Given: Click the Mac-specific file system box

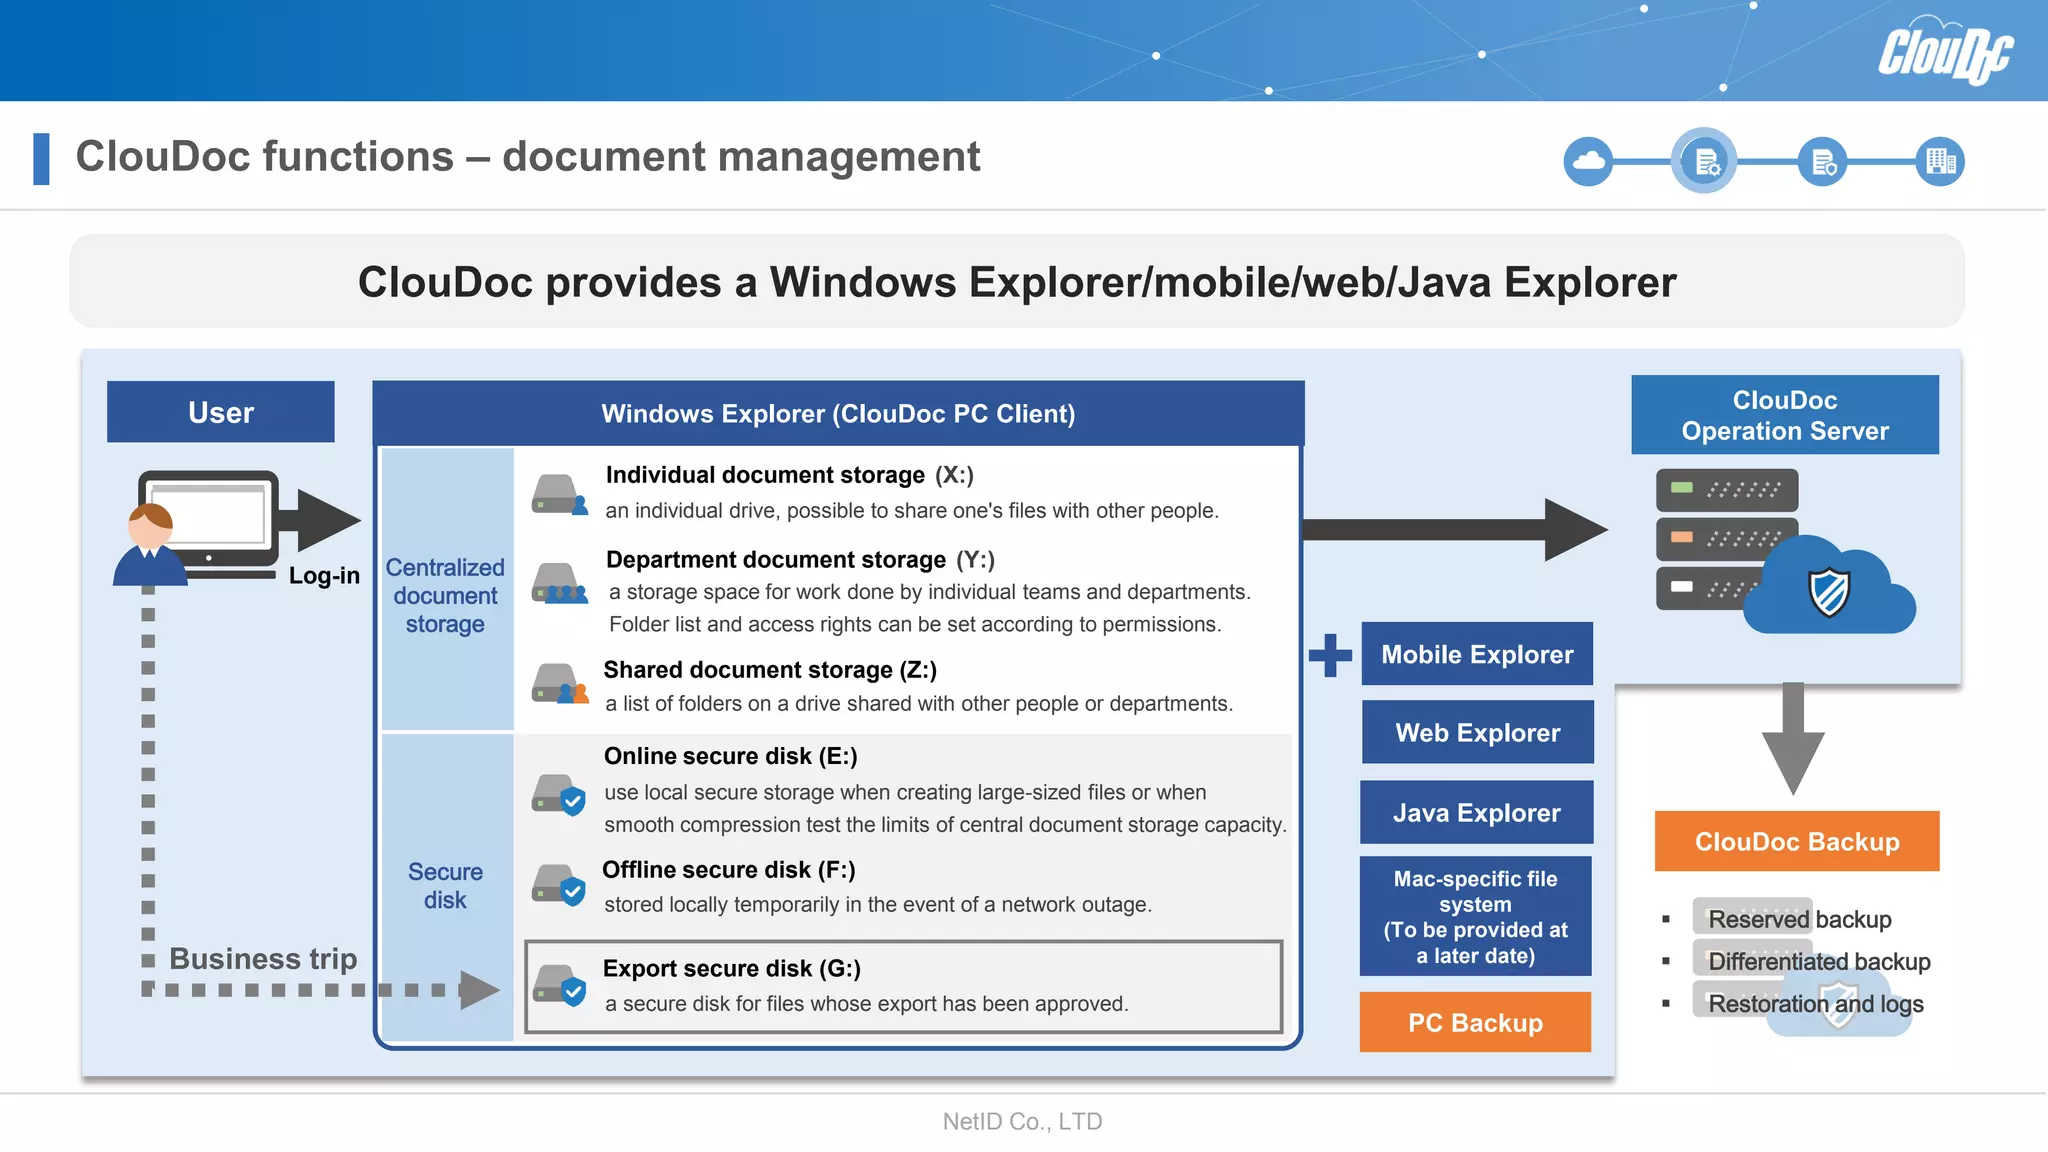Looking at the screenshot, I should 1475,916.
